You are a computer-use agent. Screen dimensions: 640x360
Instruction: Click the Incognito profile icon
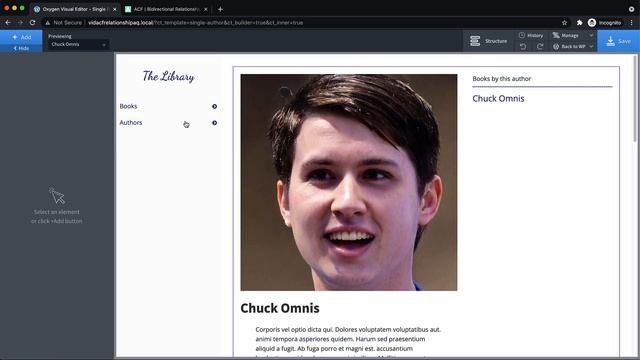coord(592,23)
